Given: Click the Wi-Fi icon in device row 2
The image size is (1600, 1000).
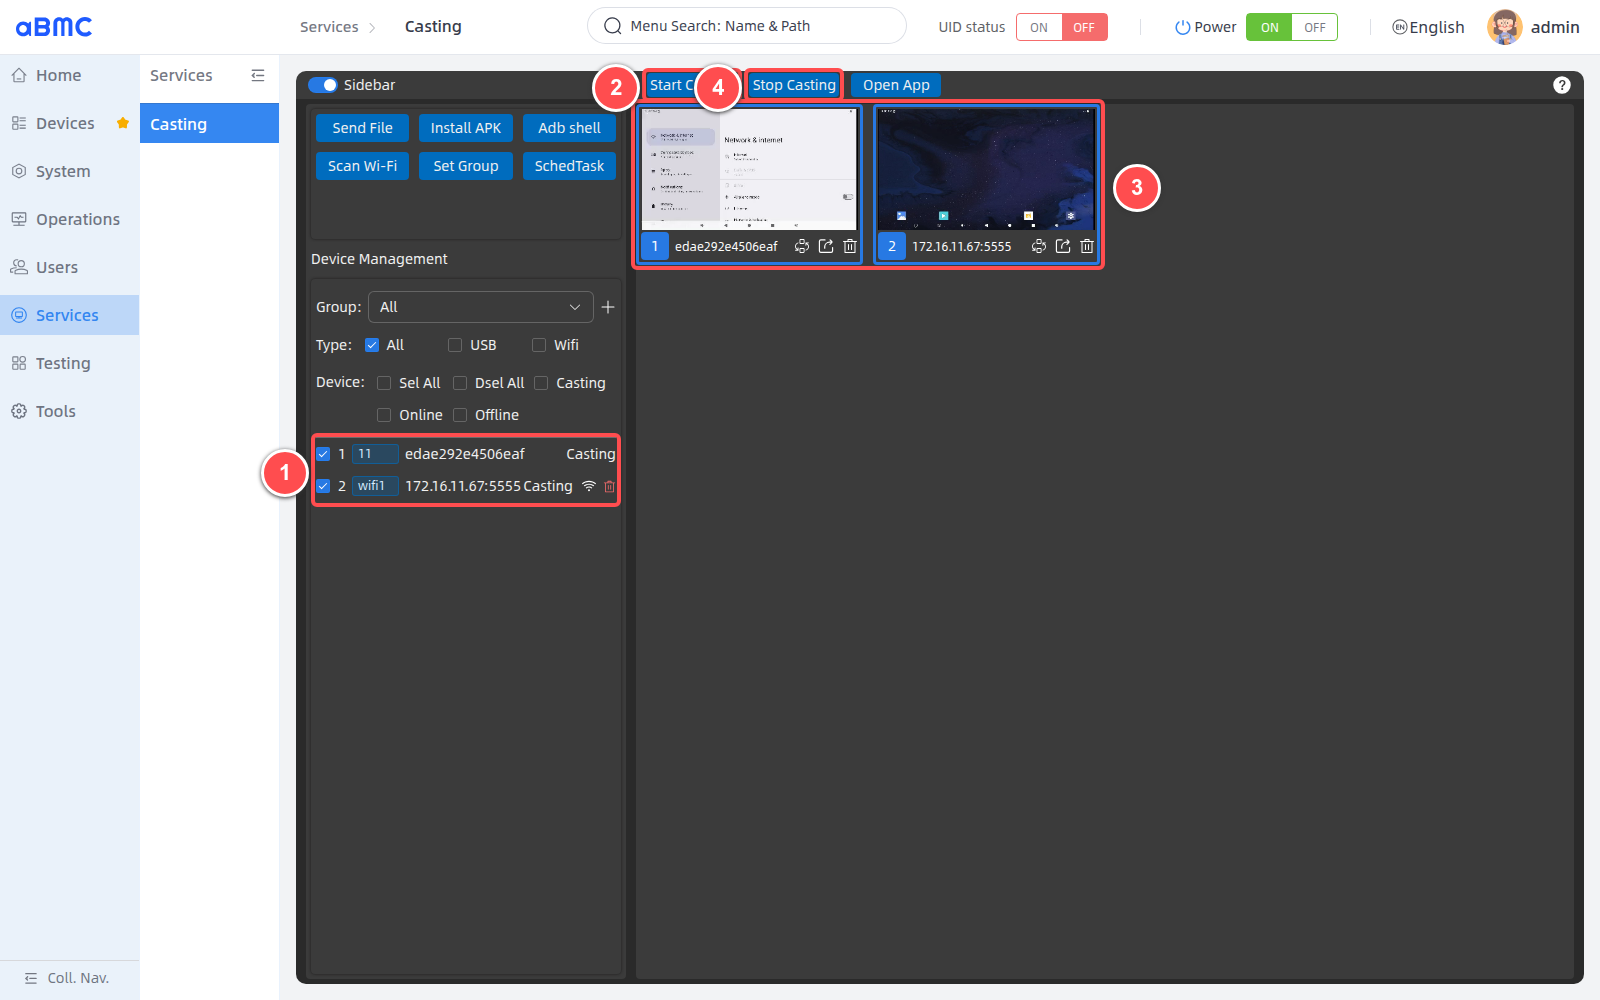Looking at the screenshot, I should (589, 486).
